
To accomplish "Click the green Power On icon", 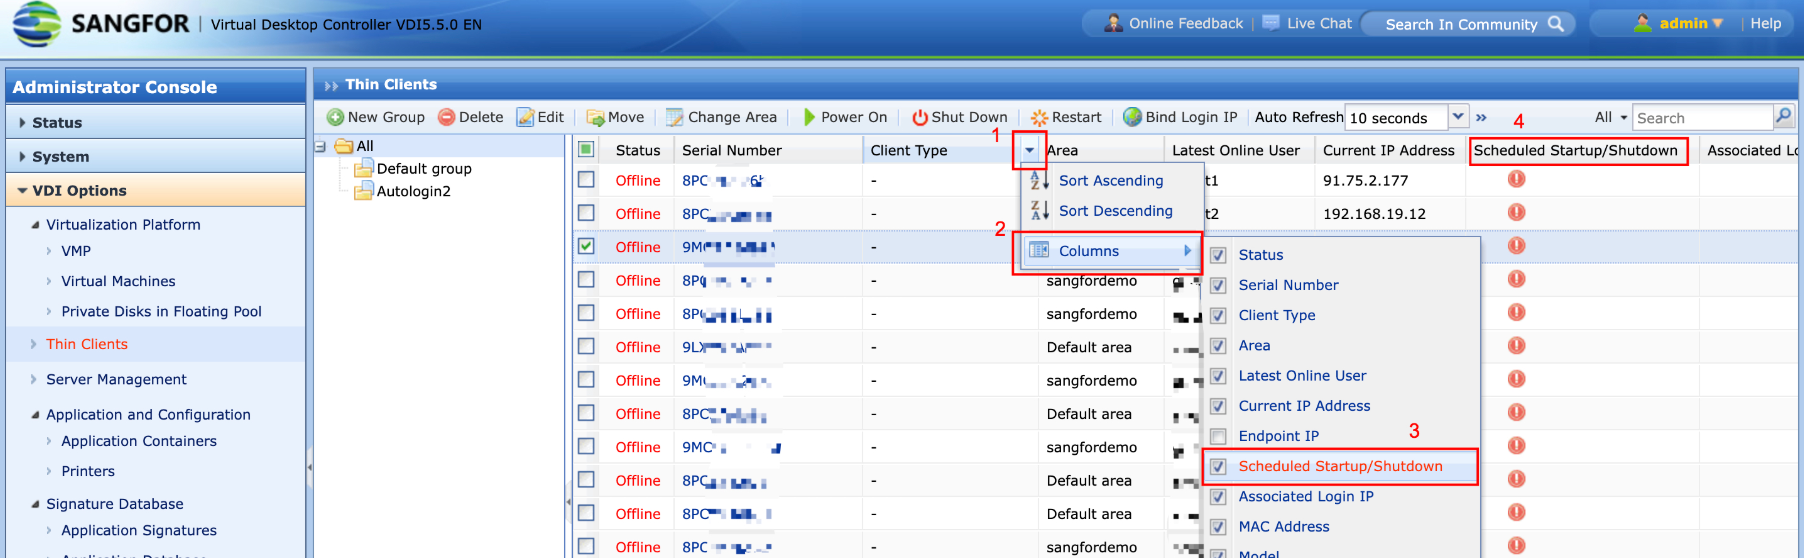I will [x=809, y=117].
